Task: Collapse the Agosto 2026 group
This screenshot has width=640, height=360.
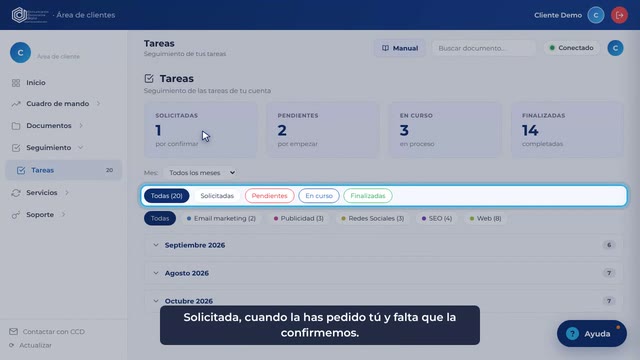Action: 156,273
